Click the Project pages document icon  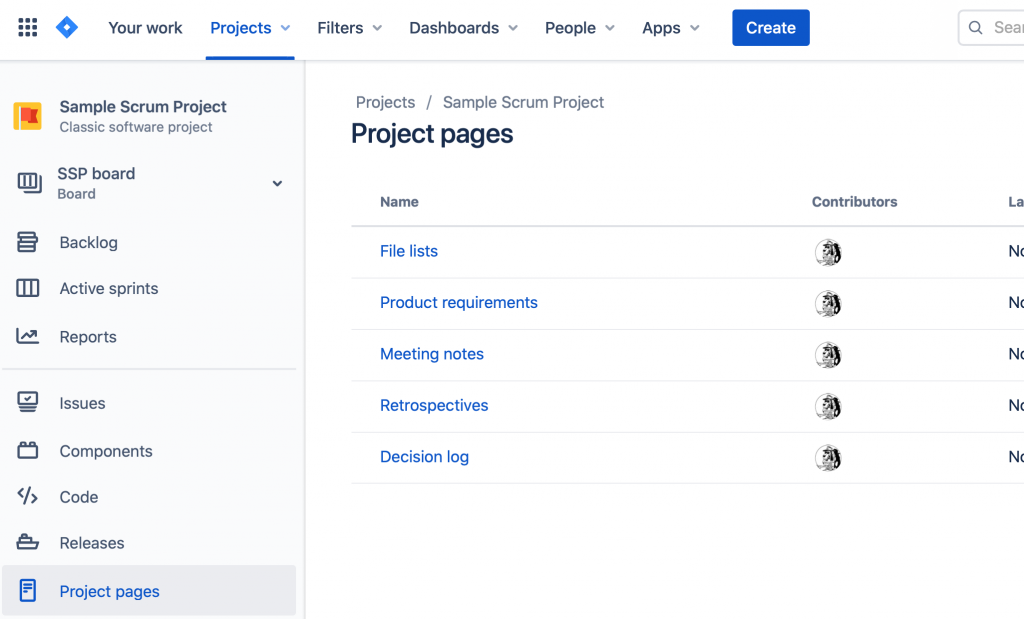[27, 590]
